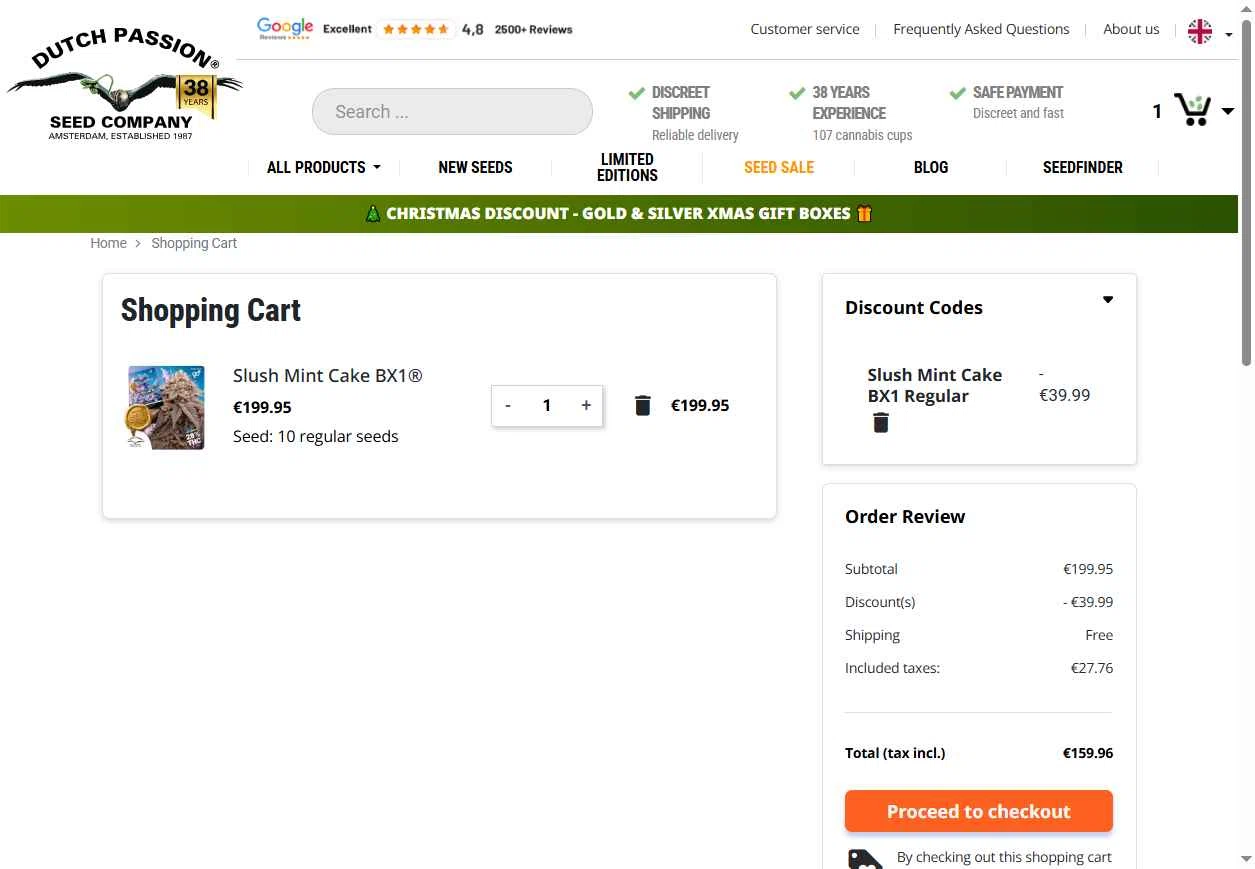Open the About us page
Viewport: 1255px width, 869px height.
(1131, 29)
